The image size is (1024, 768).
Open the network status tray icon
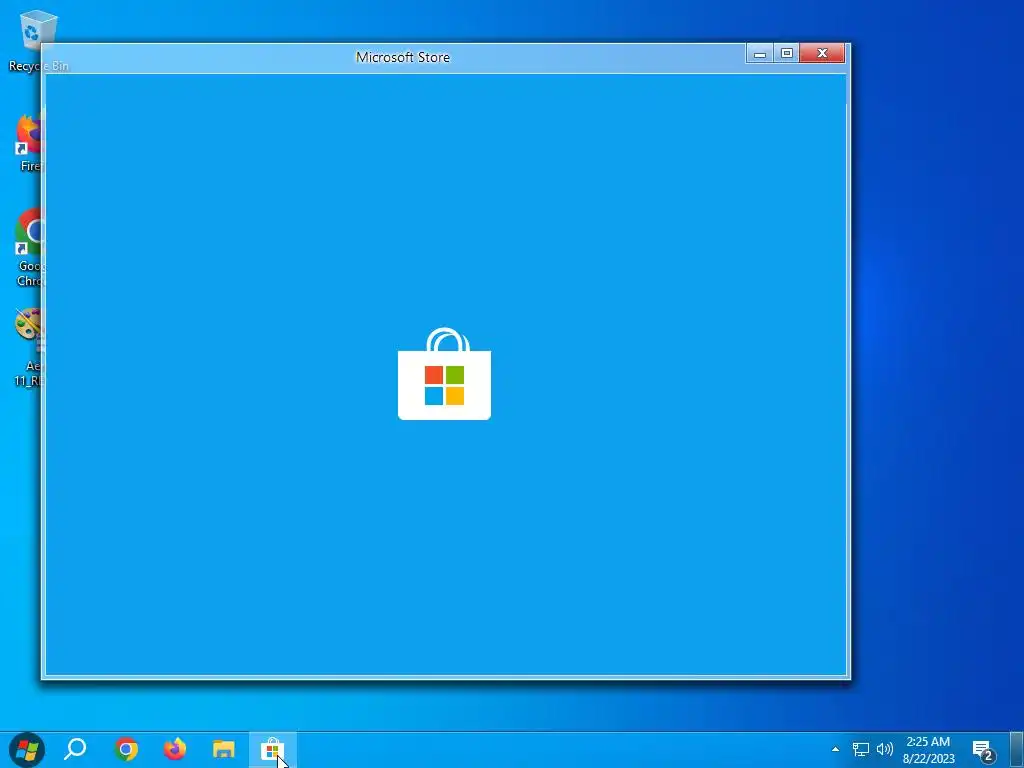click(861, 749)
